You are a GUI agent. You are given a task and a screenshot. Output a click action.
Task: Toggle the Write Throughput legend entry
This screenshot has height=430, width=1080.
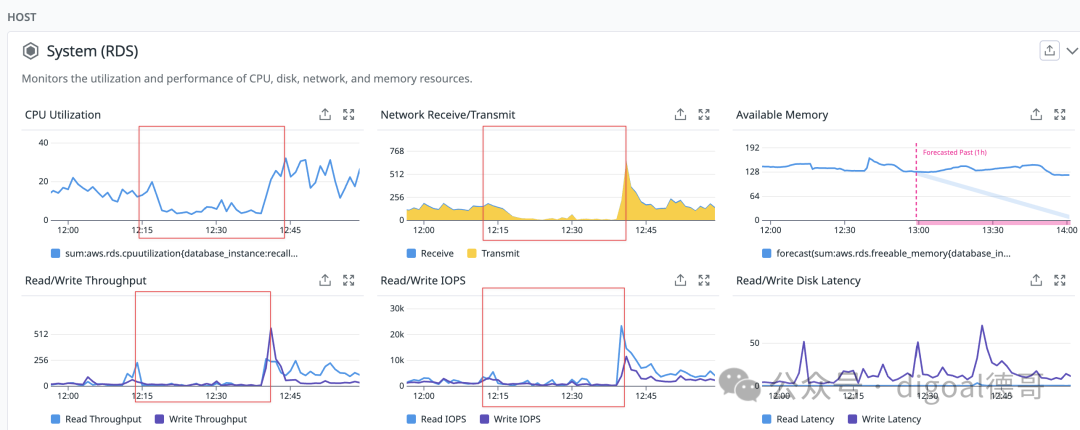point(200,419)
